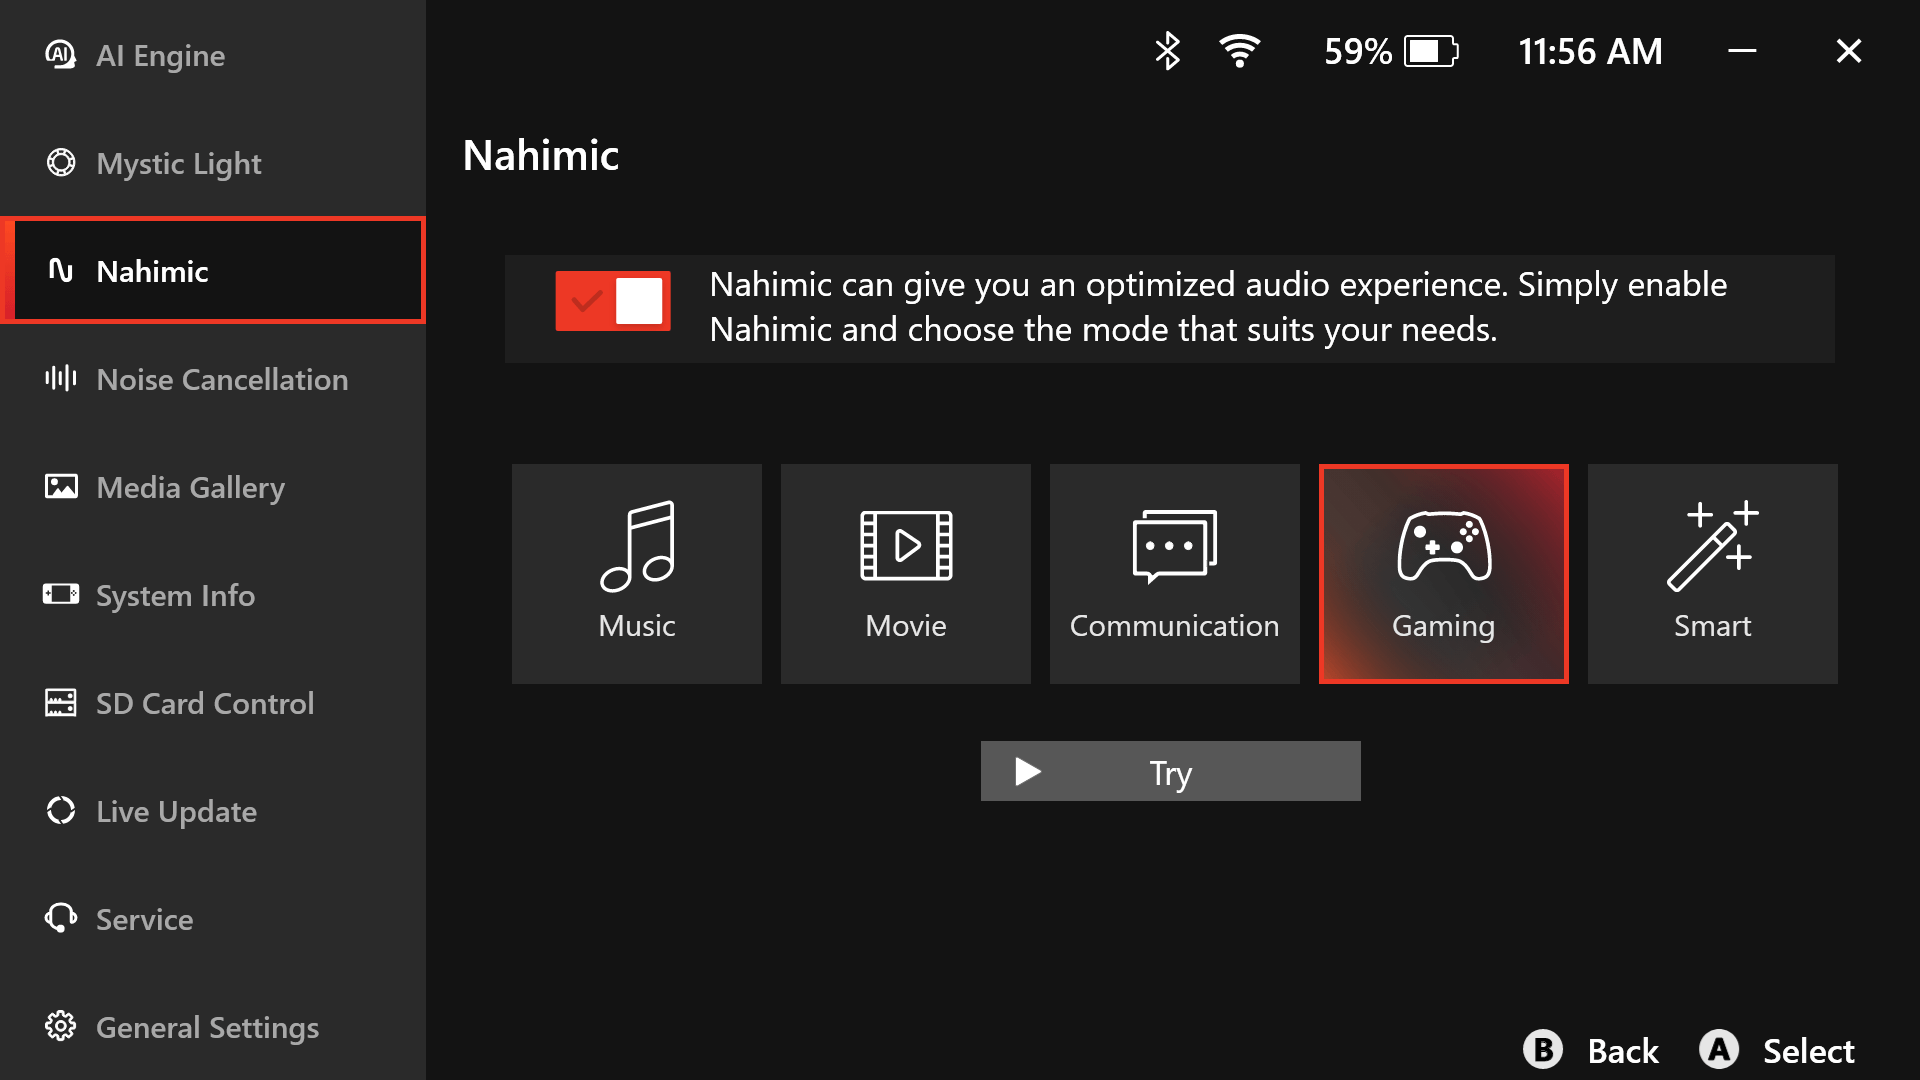The height and width of the screenshot is (1080, 1920).
Task: Go to Mystic Light section
Action: pos(213,163)
